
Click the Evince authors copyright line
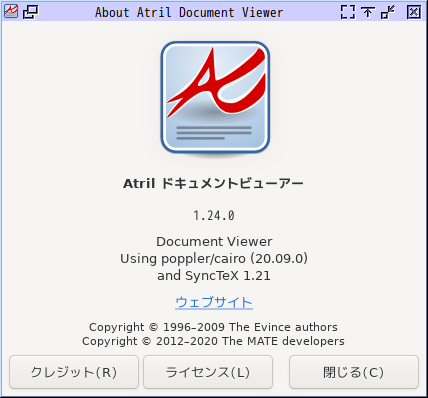point(213,327)
